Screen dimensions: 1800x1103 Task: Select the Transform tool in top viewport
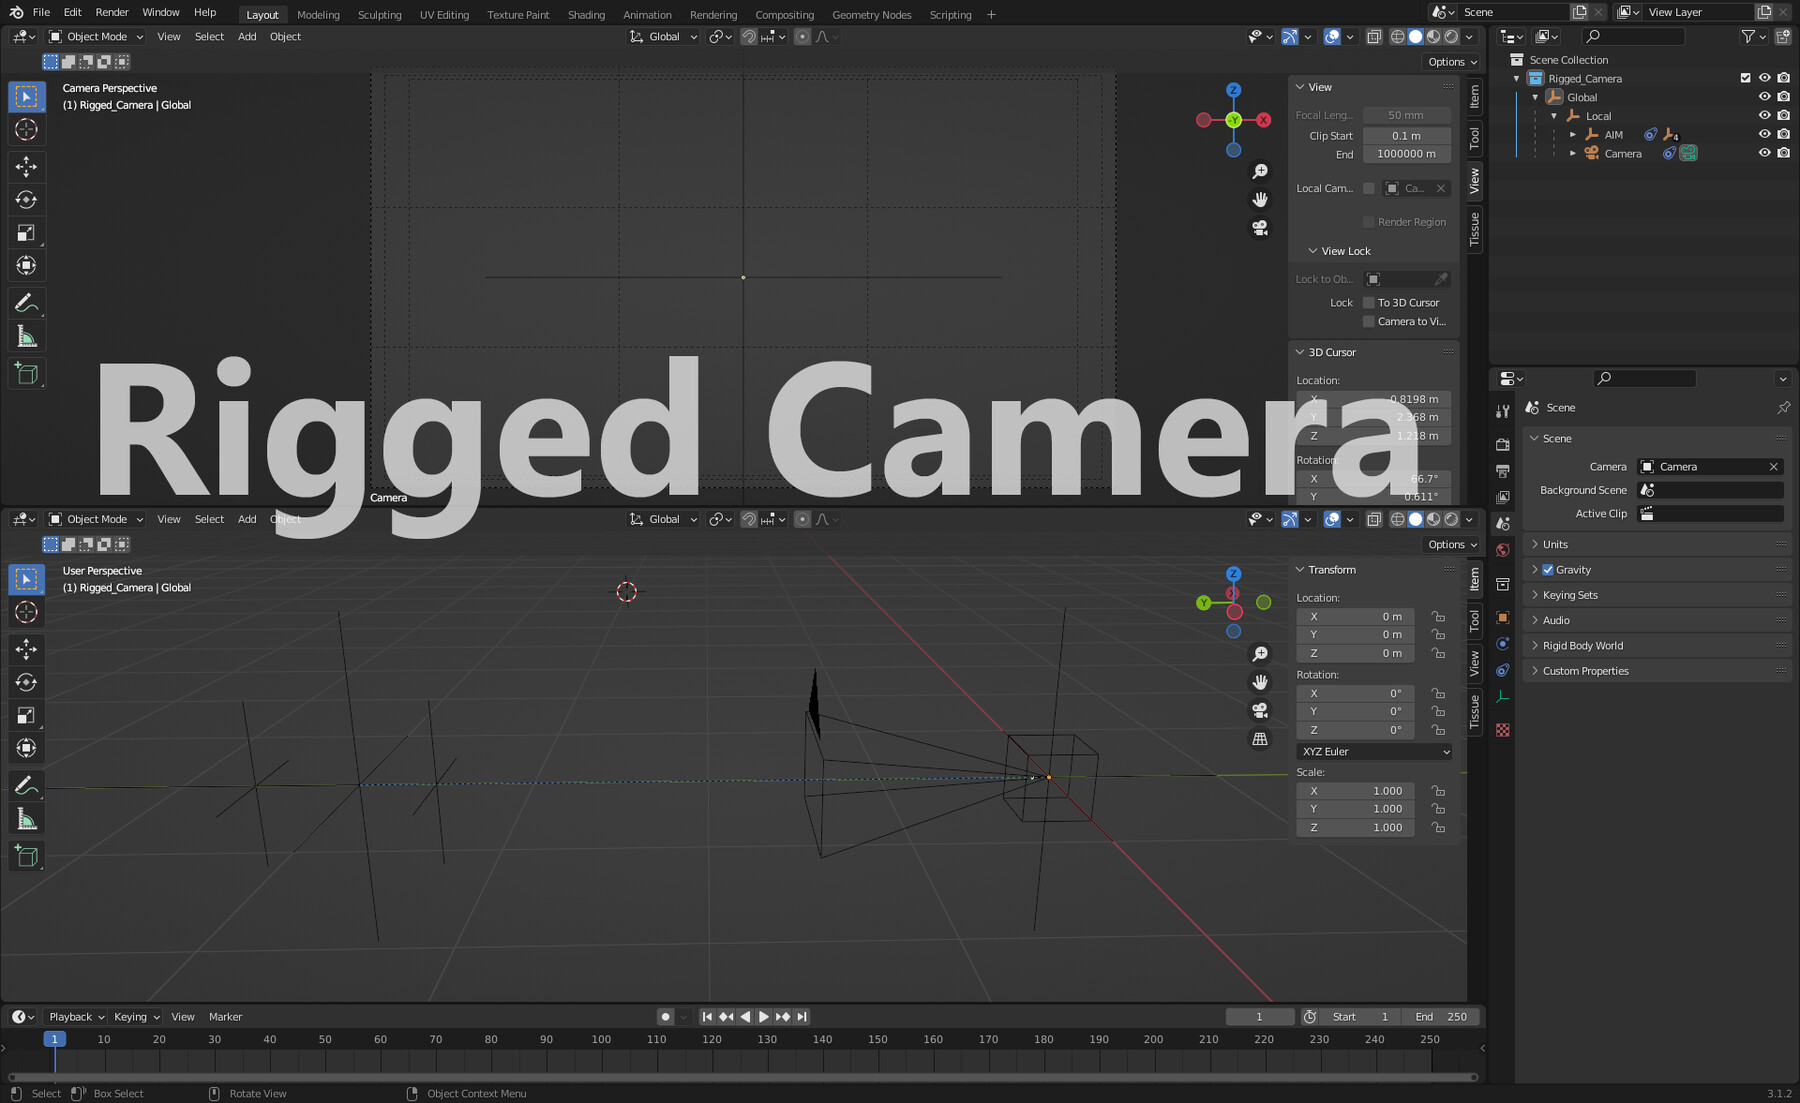click(26, 266)
